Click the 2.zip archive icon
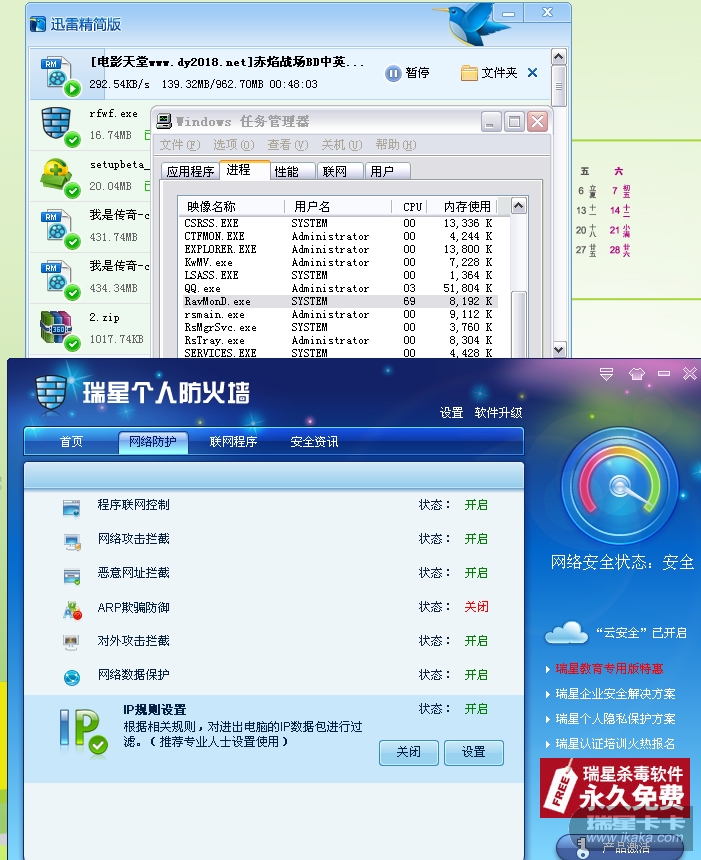Screen dimensions: 701x860 pyautogui.click(x=59, y=330)
